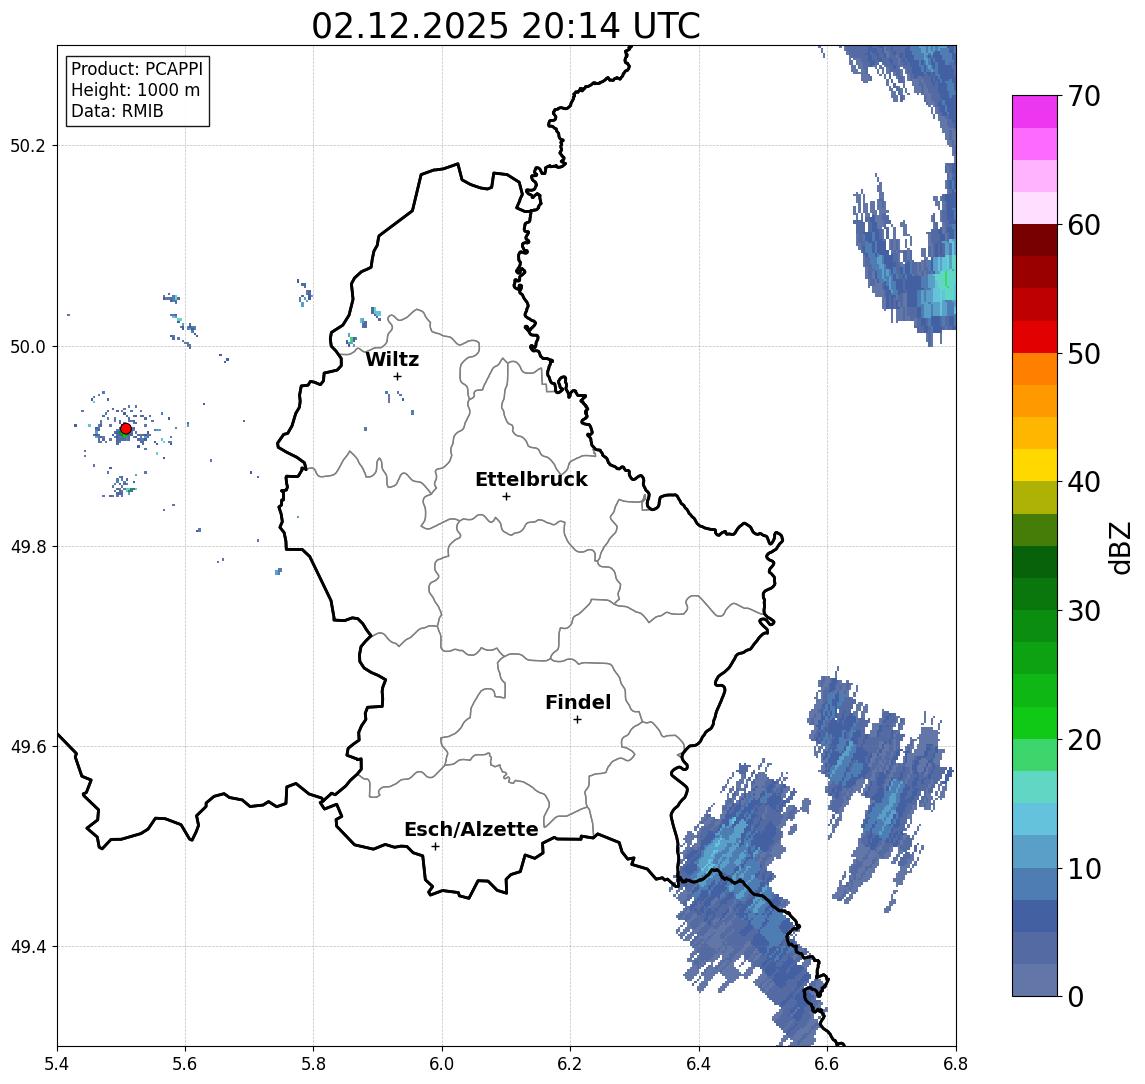Image resolution: width=1145 pixels, height=1084 pixels.
Task: Pick the dark red colorbar swatch below 60
Action: point(1035,240)
